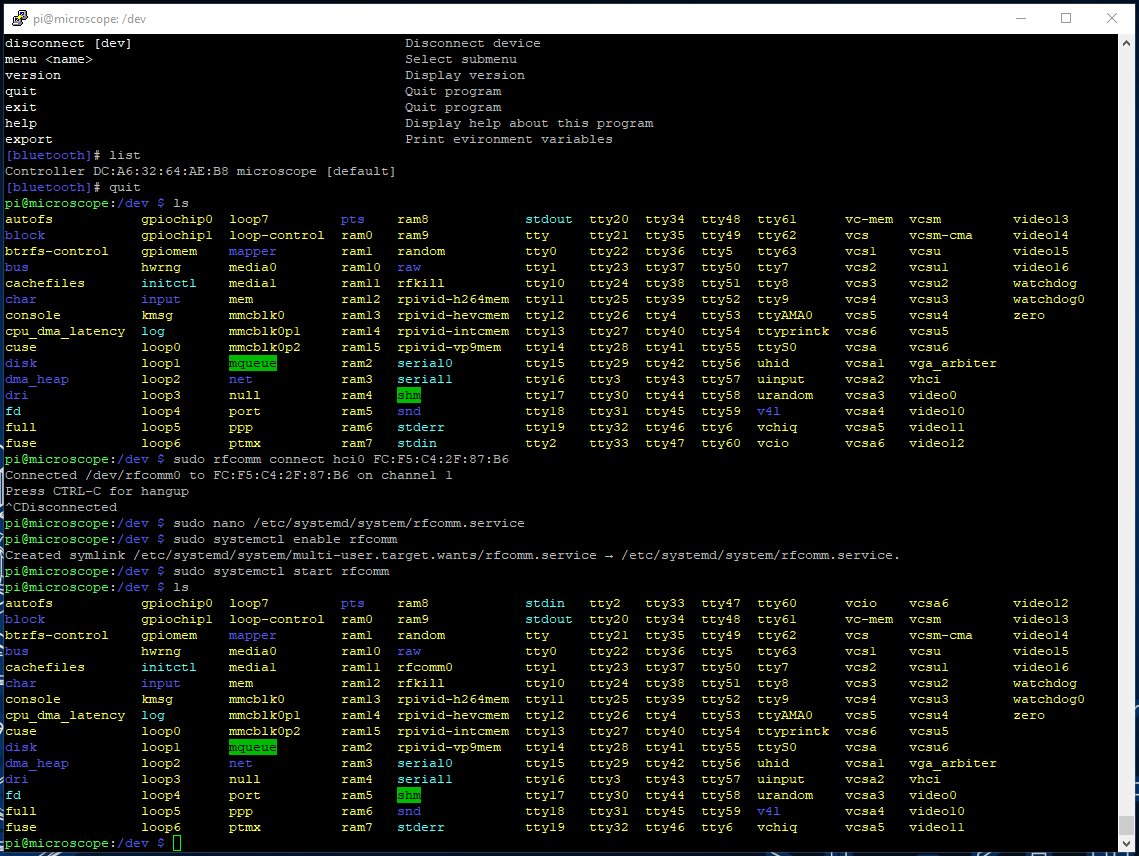This screenshot has width=1139, height=856.
Task: Click the 'version' command in help list
Action: (x=33, y=76)
